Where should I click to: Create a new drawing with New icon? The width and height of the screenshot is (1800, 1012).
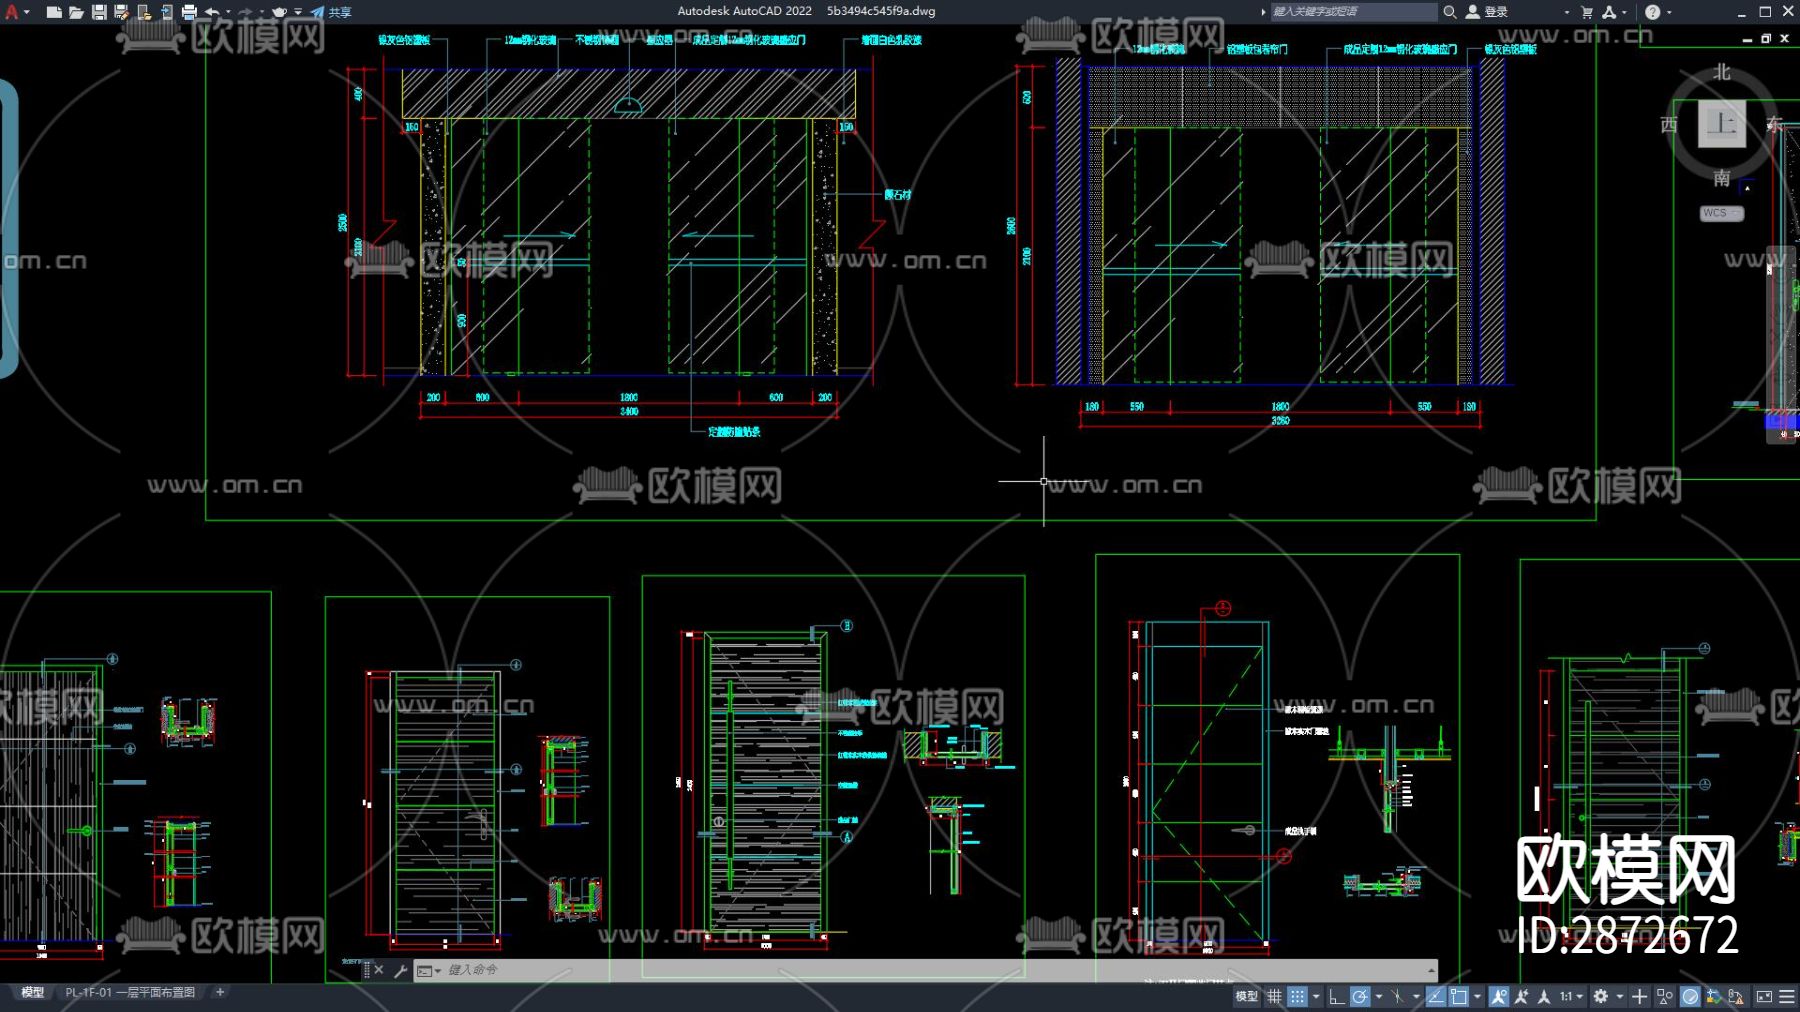click(54, 12)
